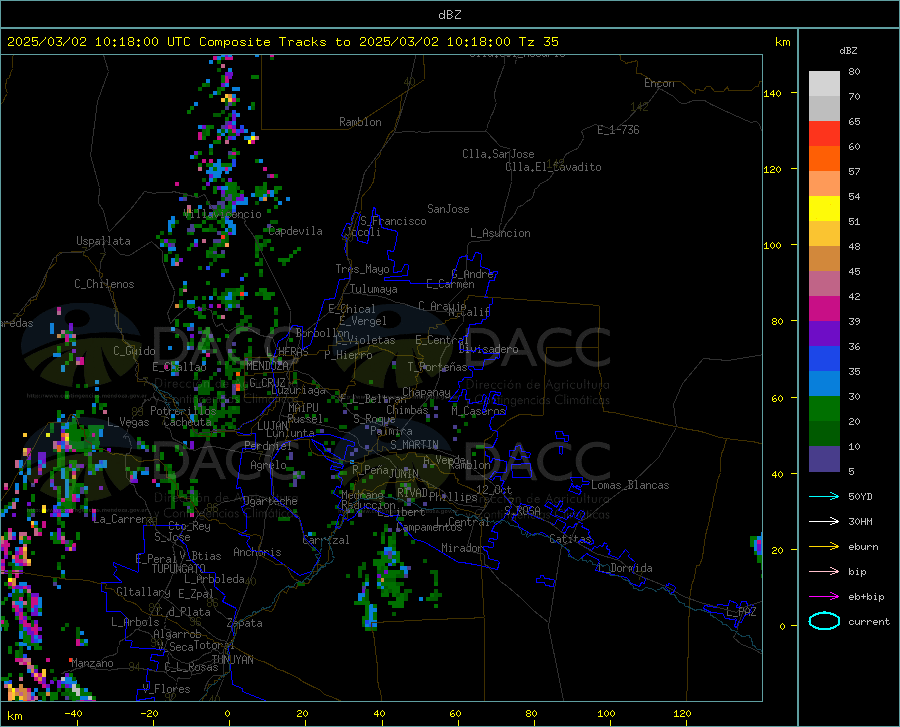
Task: Click the yellow 54 dBZ legend swatch
Action: pyautogui.click(x=824, y=209)
